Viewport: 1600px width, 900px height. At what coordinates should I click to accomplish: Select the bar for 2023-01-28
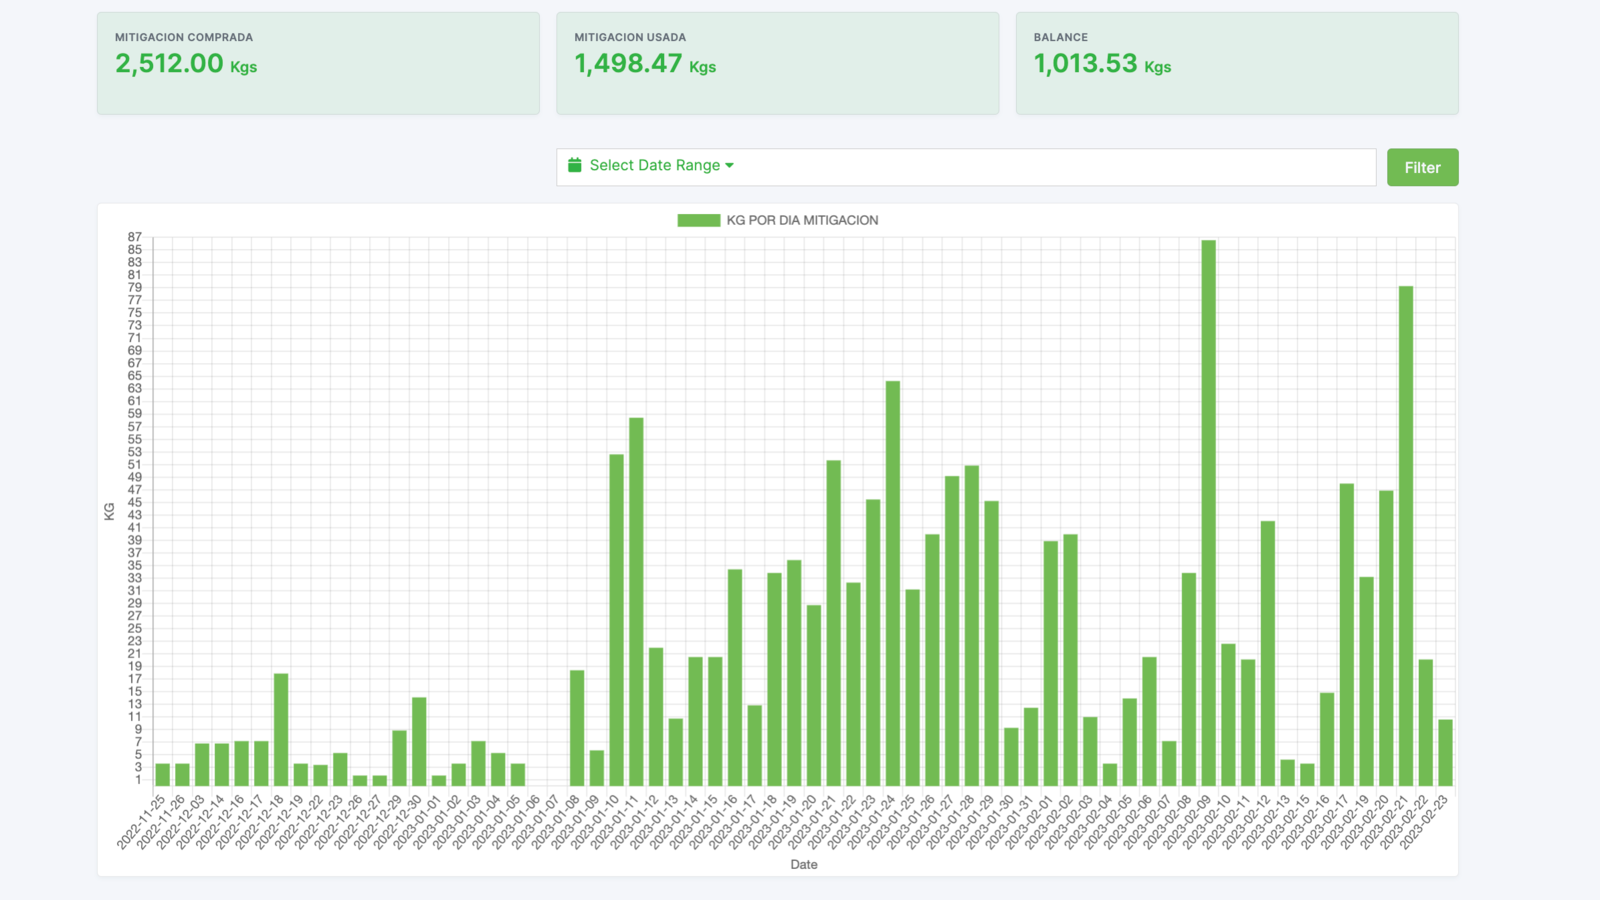(x=972, y=626)
